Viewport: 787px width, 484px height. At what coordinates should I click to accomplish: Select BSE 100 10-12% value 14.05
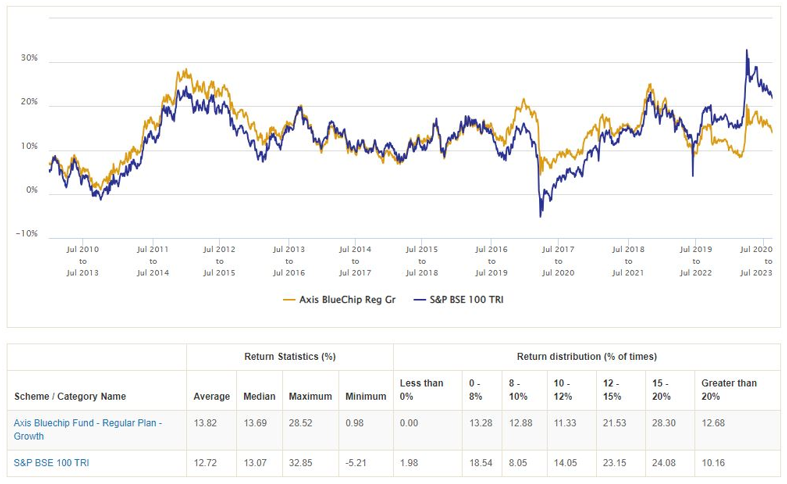(565, 462)
